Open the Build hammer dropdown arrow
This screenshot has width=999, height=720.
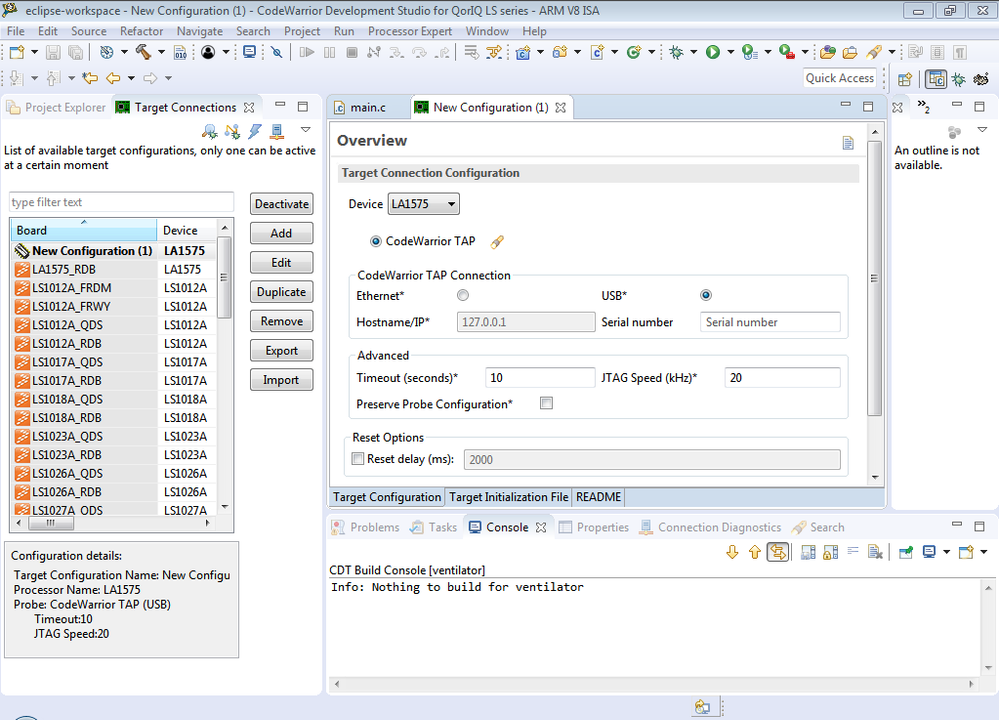pos(161,52)
